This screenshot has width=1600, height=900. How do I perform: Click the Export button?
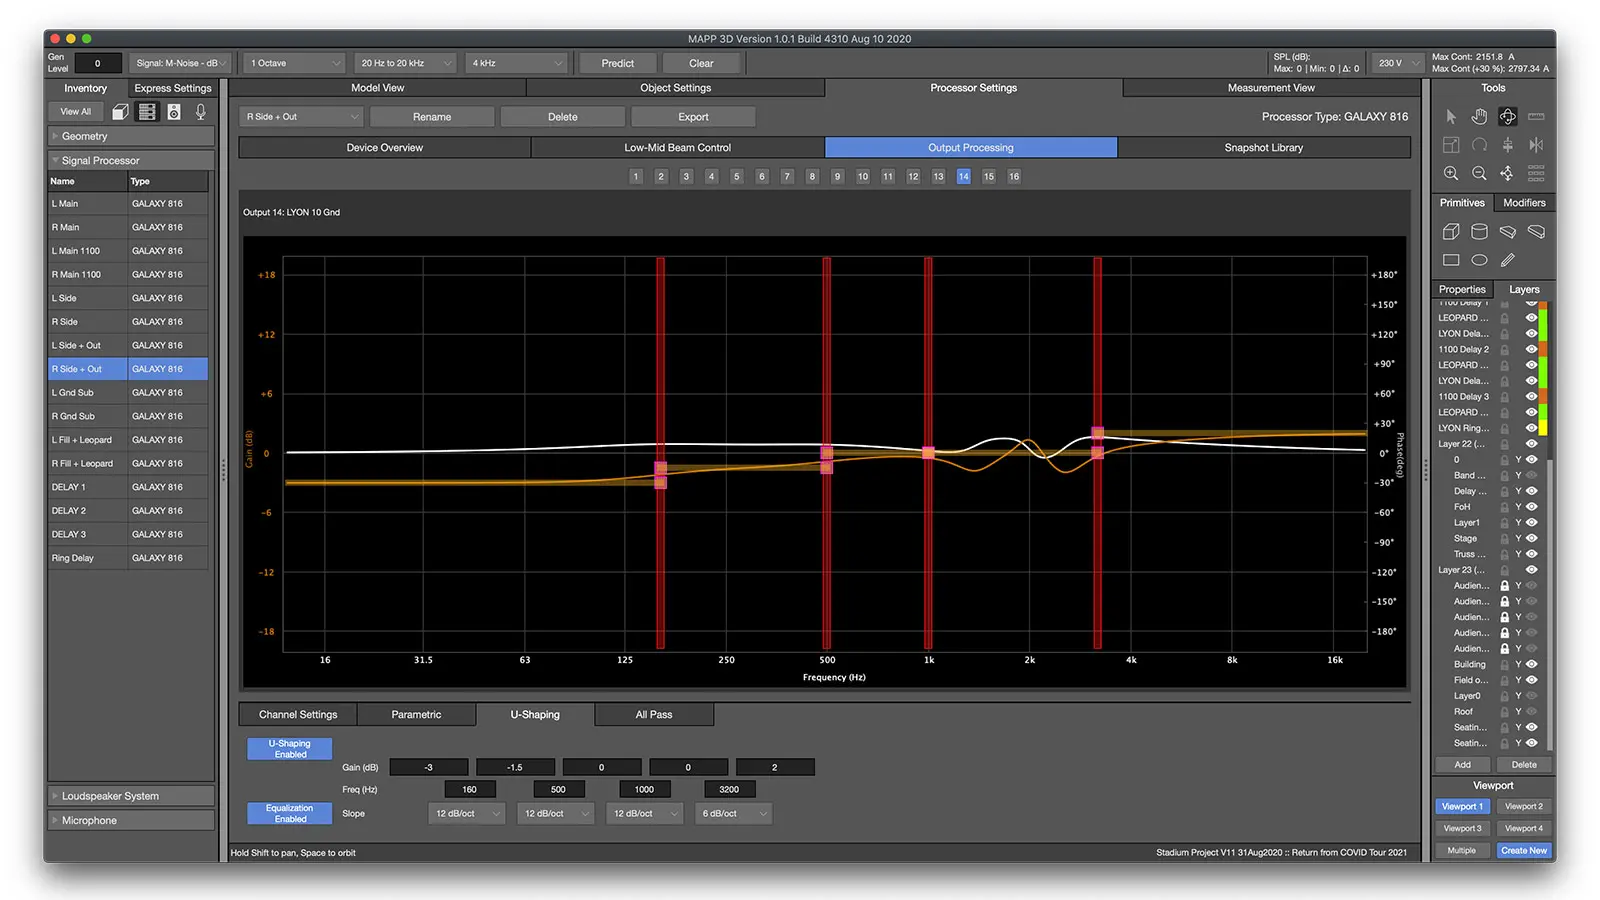(x=692, y=116)
